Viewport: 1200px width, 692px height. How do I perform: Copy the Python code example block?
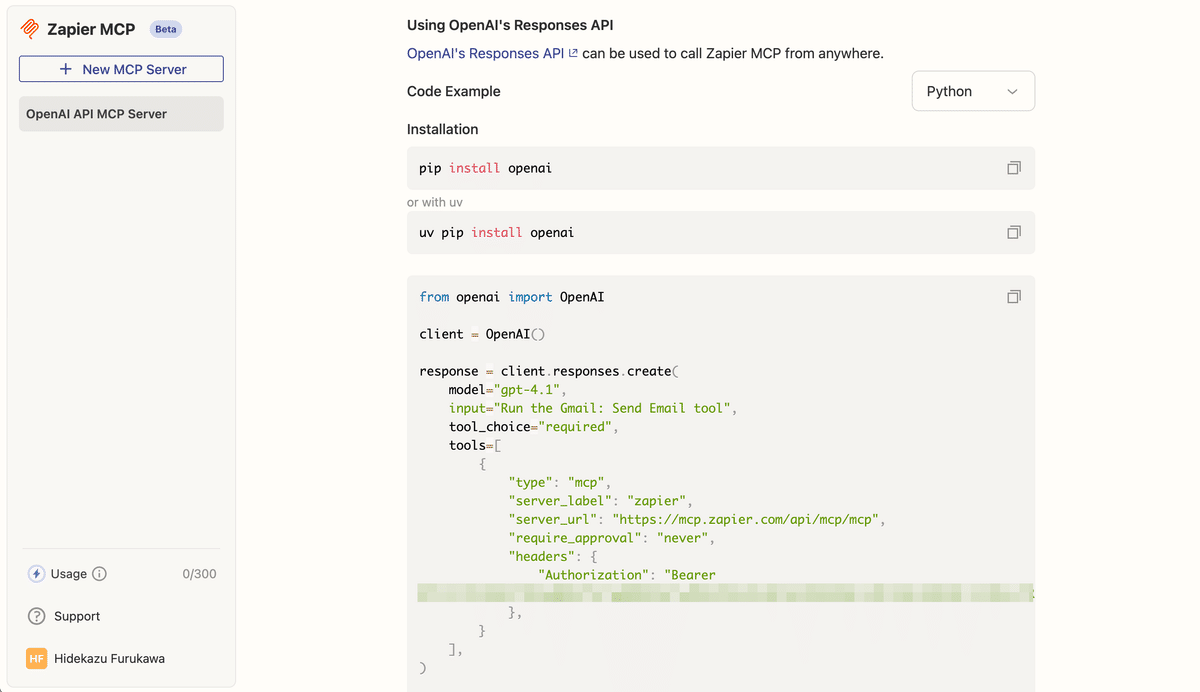[1013, 296]
